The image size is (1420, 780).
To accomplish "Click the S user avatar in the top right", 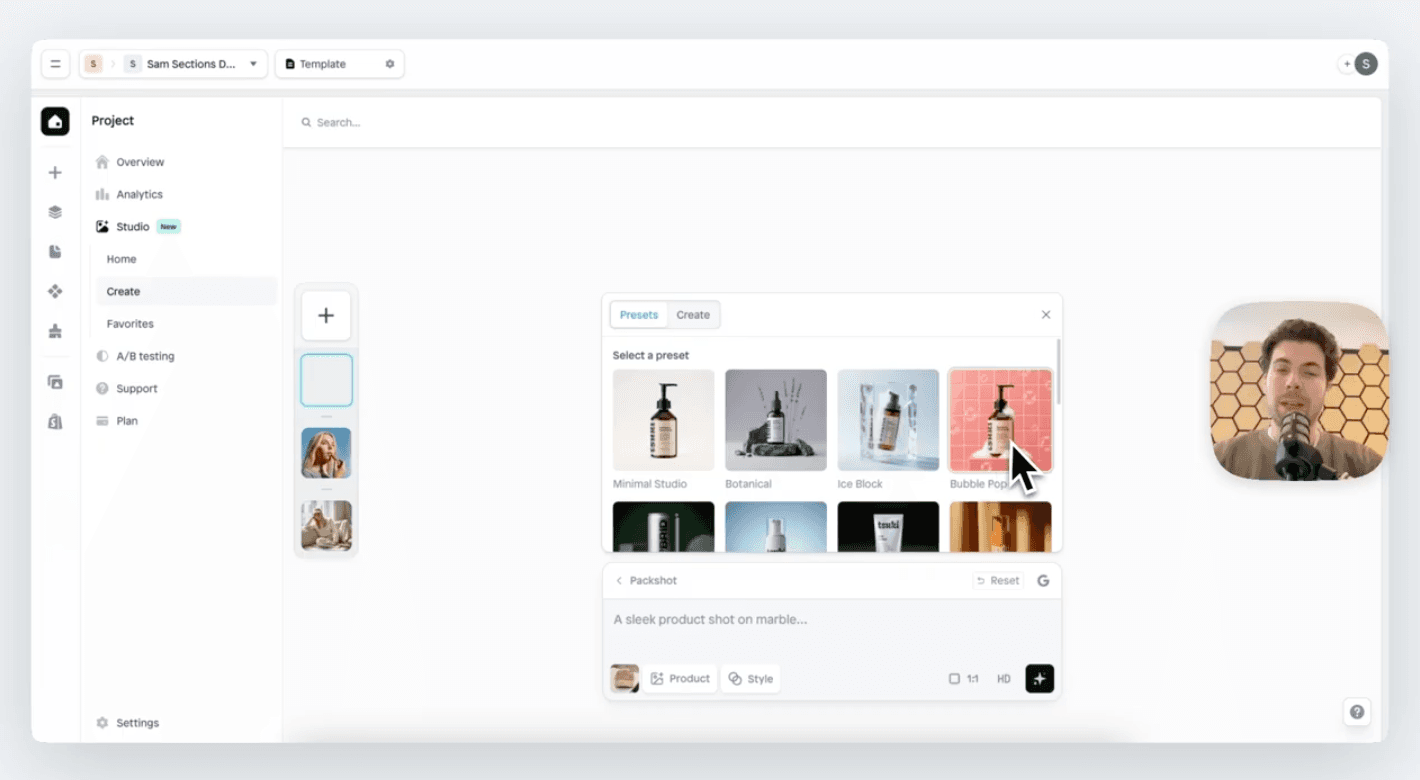I will [x=1366, y=64].
